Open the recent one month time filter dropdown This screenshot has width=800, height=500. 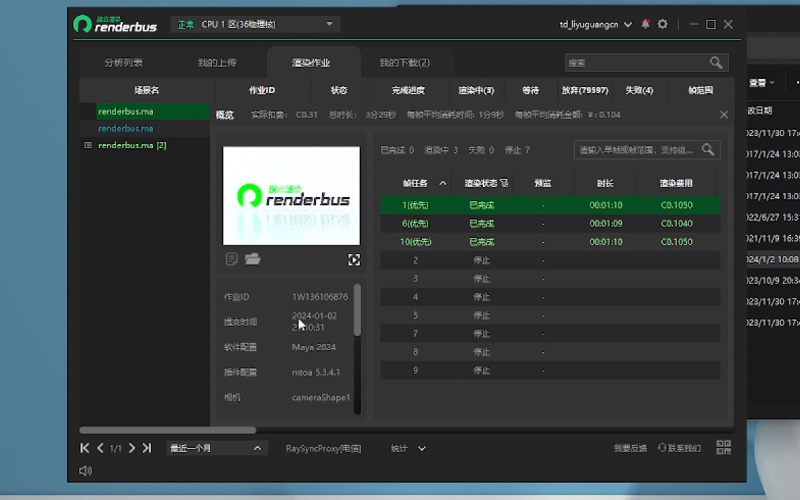point(216,448)
